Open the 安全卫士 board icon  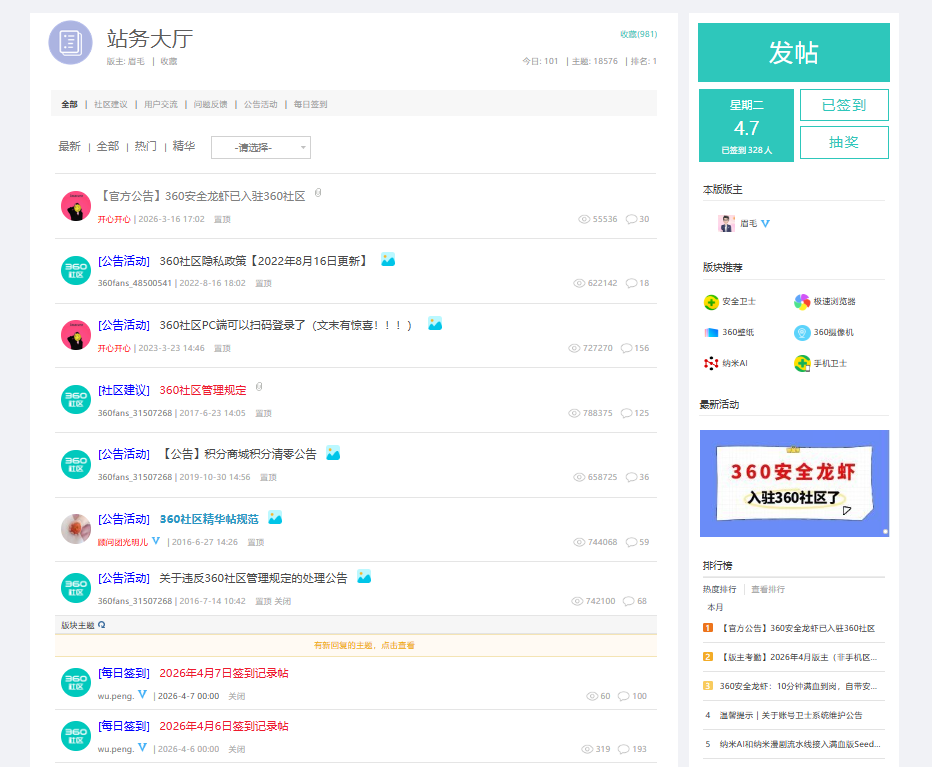pos(711,302)
